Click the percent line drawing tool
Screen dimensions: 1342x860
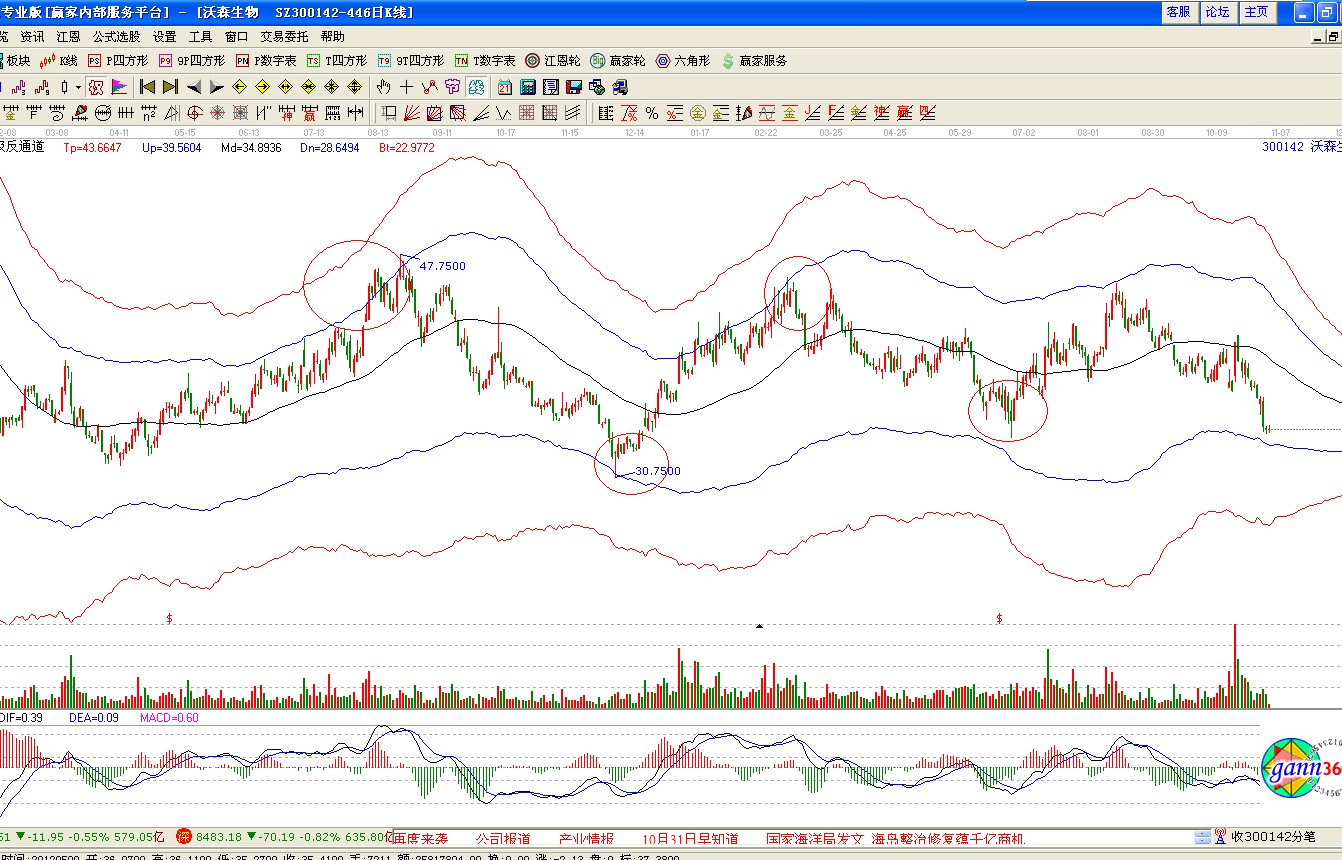tap(651, 112)
